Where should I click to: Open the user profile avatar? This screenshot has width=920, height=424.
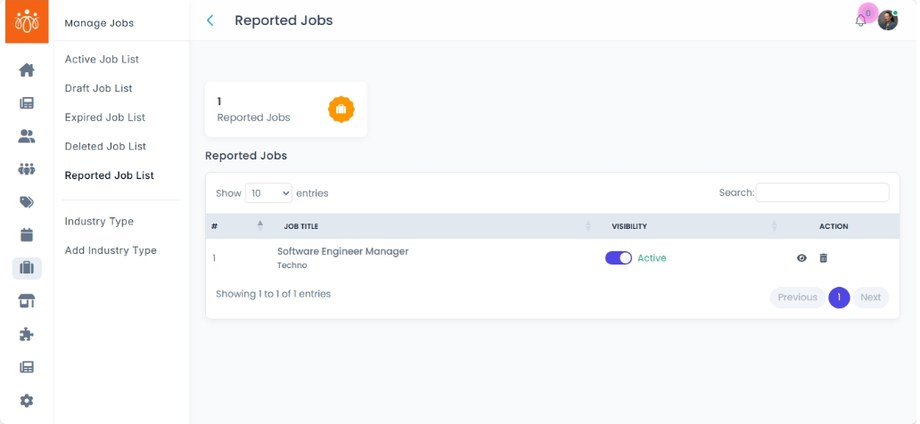point(888,20)
